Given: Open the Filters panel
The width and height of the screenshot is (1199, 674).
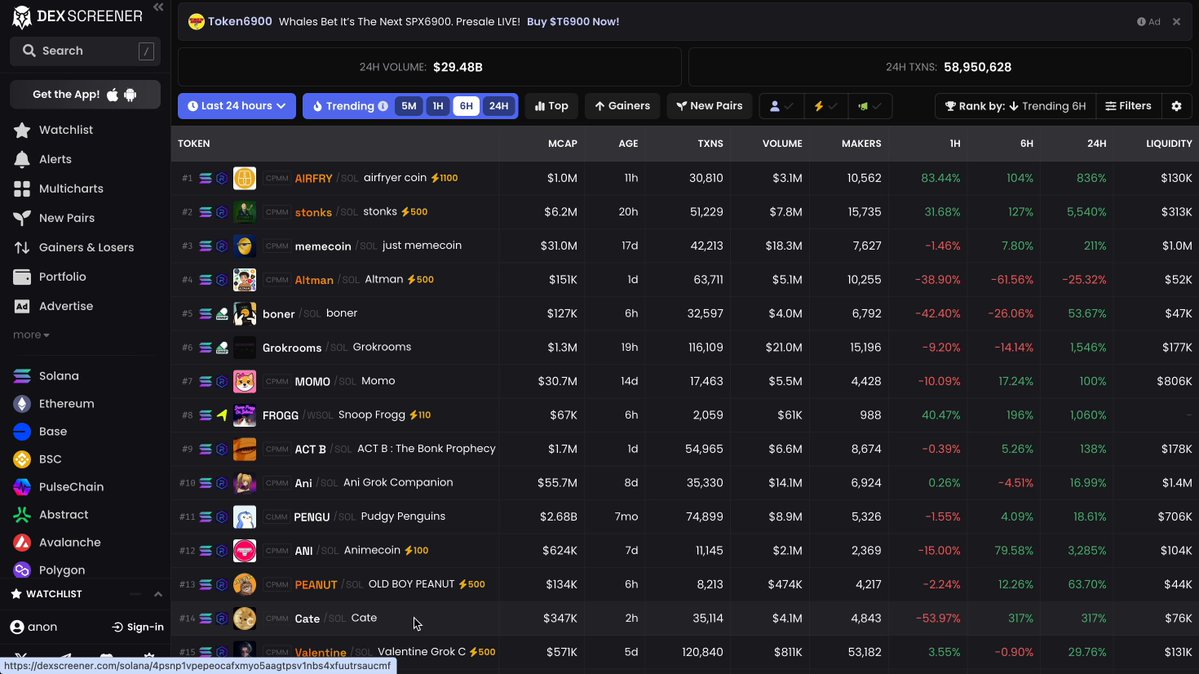Looking at the screenshot, I should [1129, 106].
